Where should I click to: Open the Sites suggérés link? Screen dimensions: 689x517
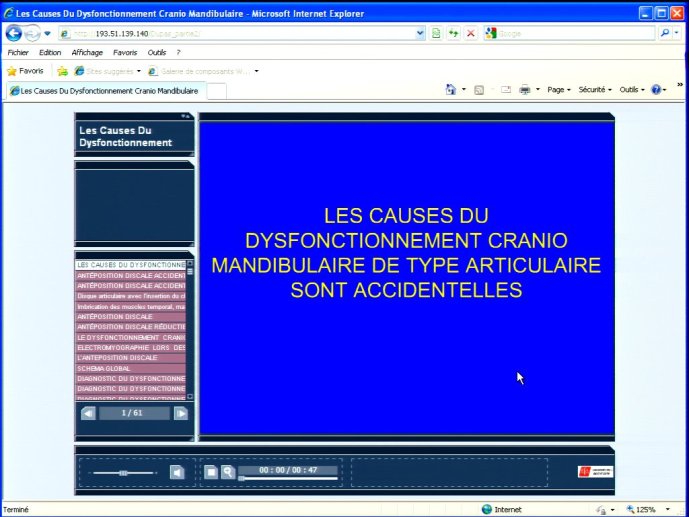point(107,71)
